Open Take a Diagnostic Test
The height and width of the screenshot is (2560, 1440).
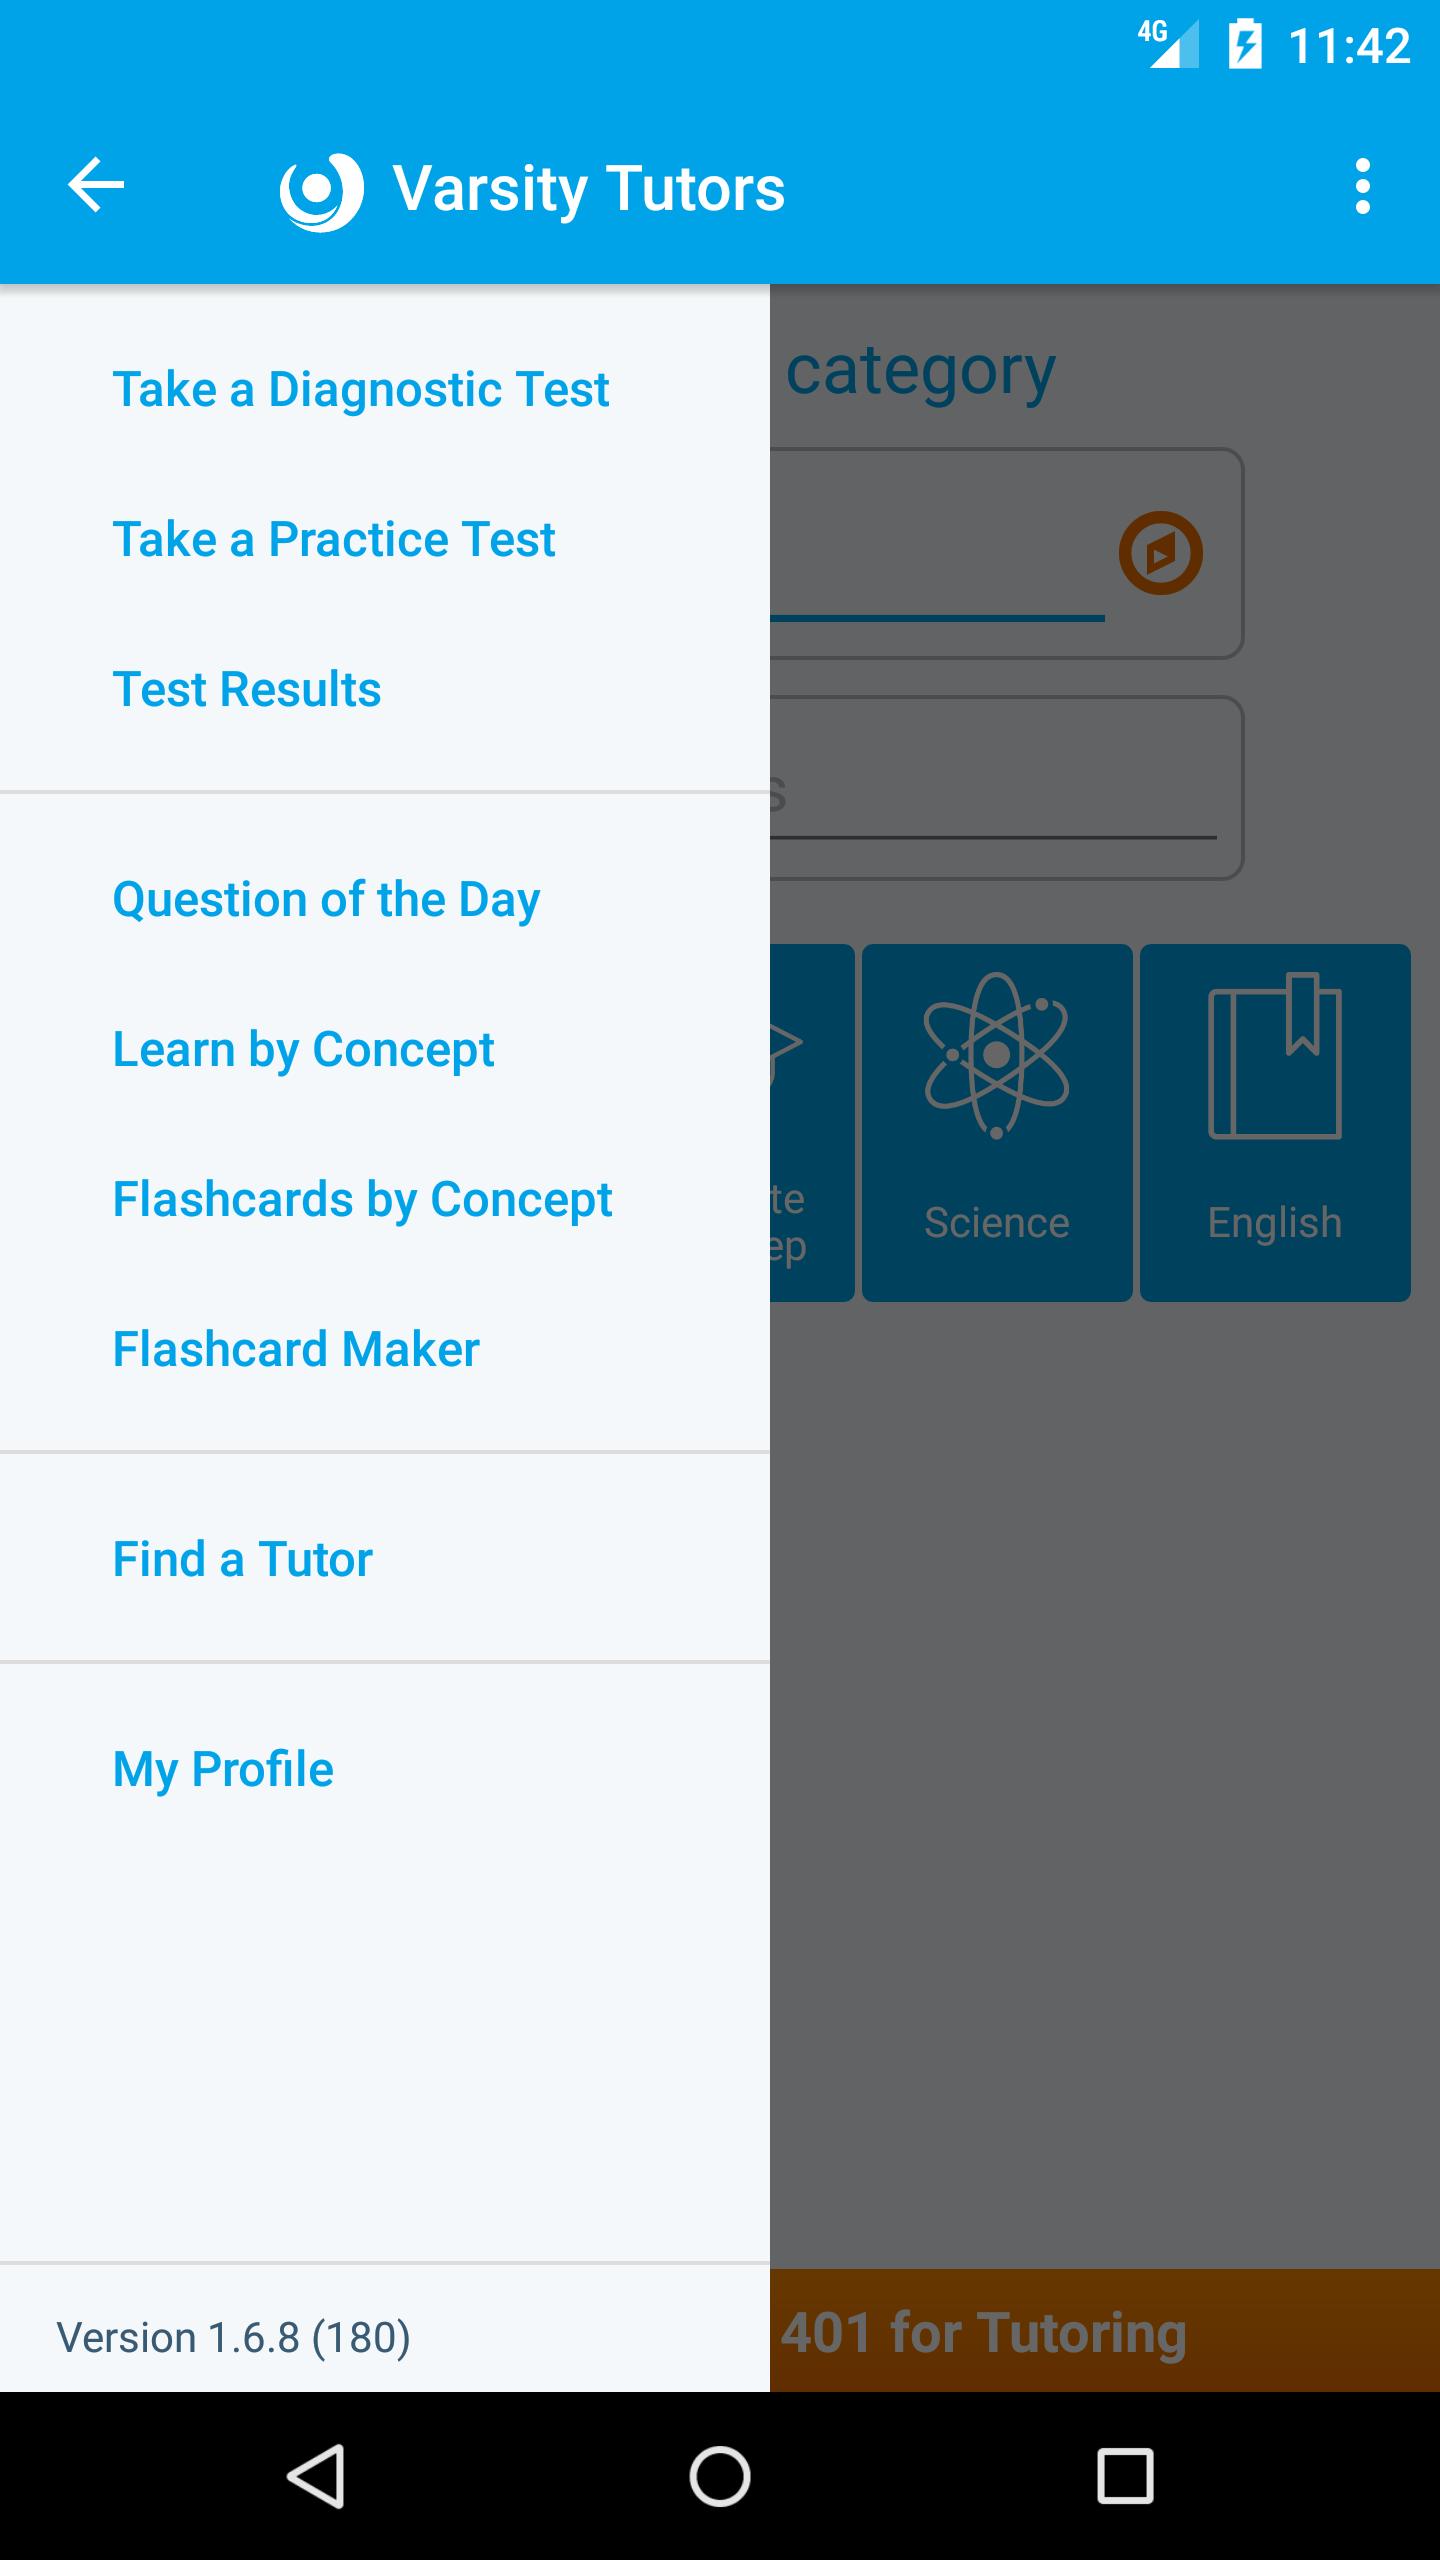[360, 389]
